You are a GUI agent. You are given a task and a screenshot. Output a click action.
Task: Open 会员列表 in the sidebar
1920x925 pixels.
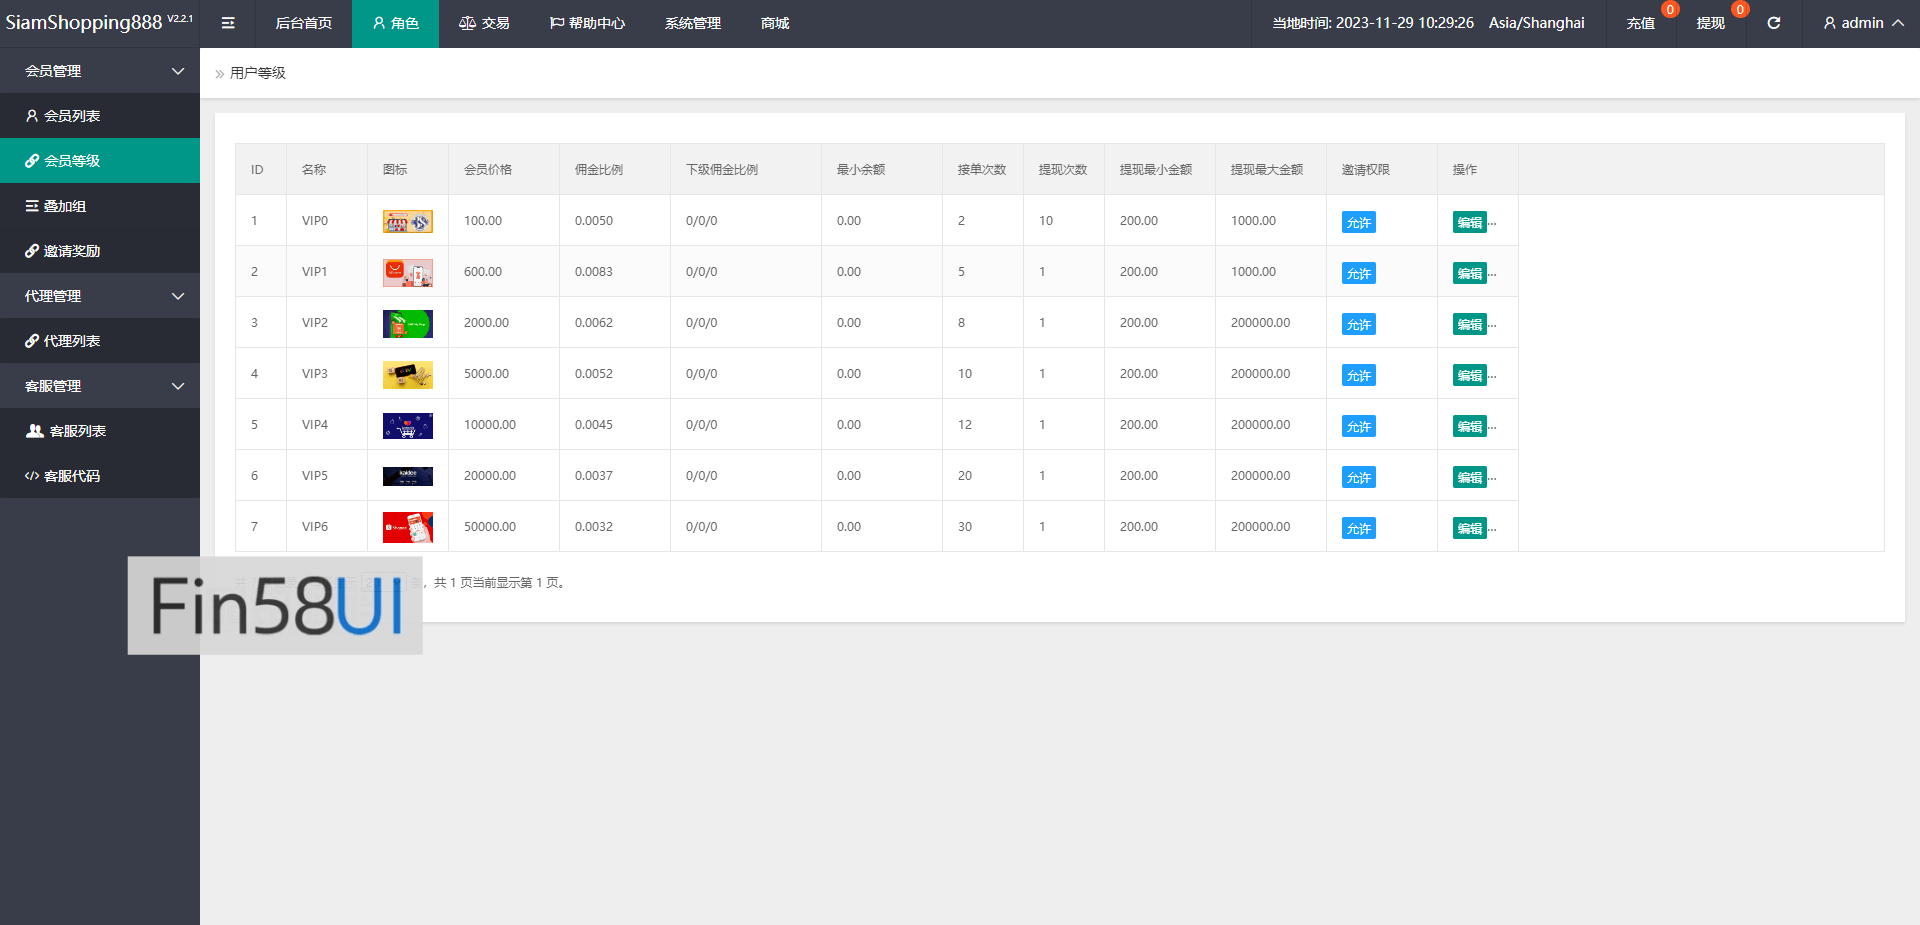click(72, 116)
